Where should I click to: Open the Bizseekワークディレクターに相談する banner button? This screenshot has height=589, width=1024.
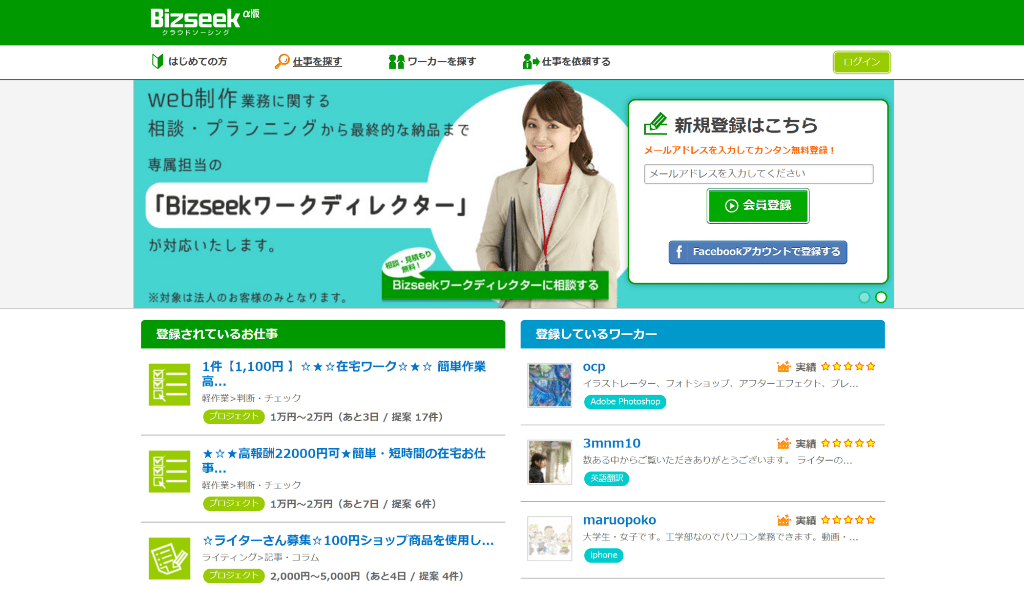point(495,286)
